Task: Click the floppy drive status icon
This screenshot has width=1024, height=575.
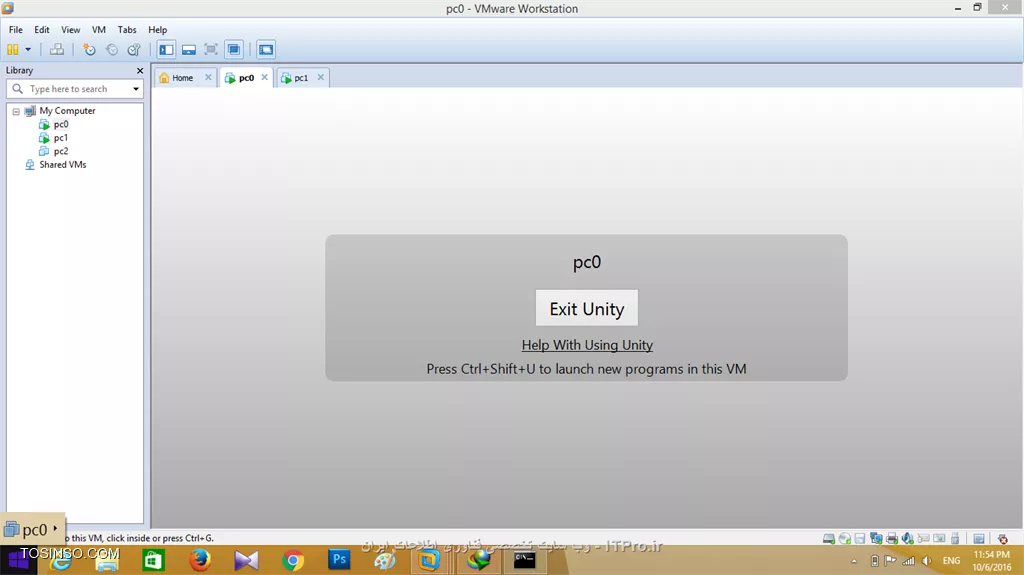Action: (x=860, y=539)
